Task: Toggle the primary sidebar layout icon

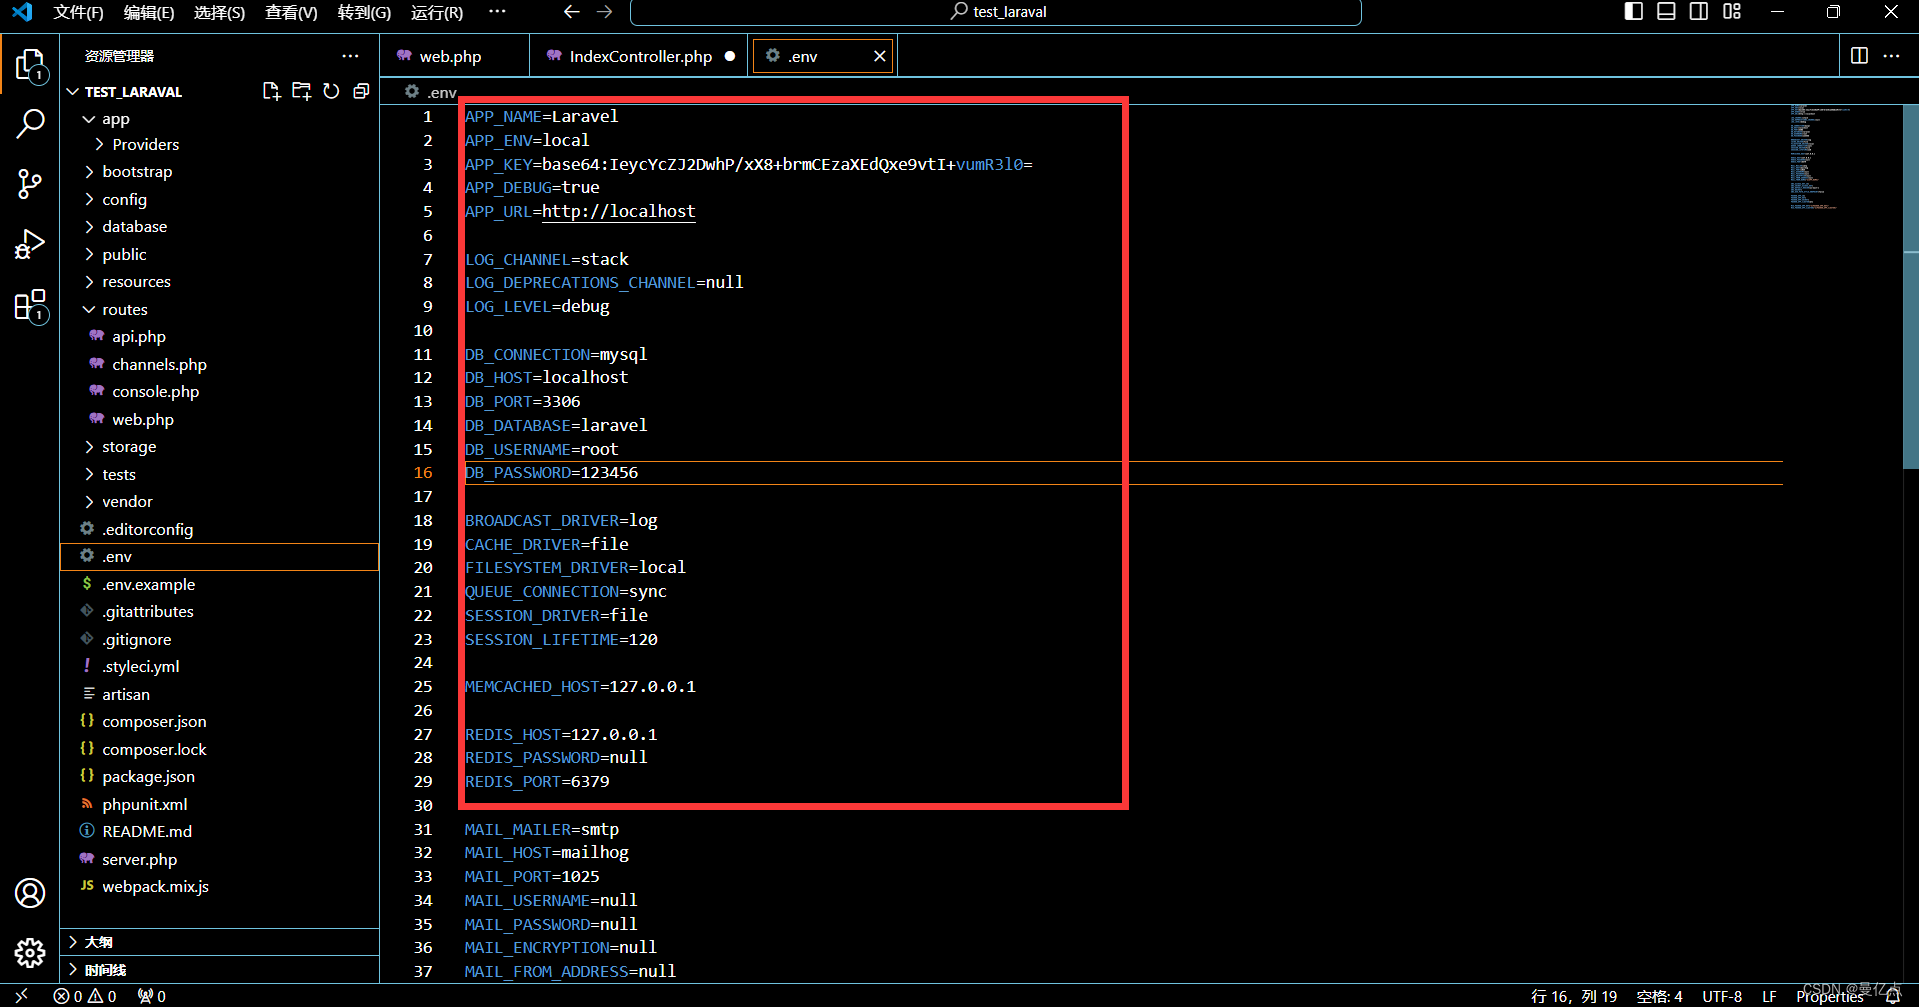Action: point(1634,12)
